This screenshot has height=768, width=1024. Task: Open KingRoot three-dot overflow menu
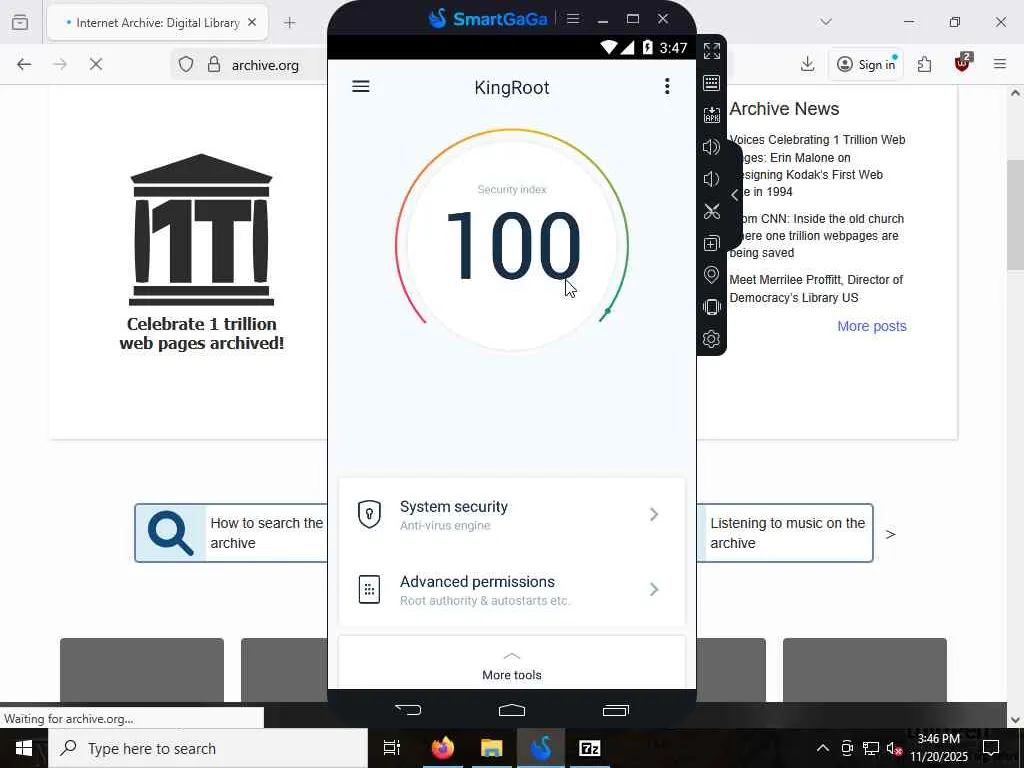[667, 86]
